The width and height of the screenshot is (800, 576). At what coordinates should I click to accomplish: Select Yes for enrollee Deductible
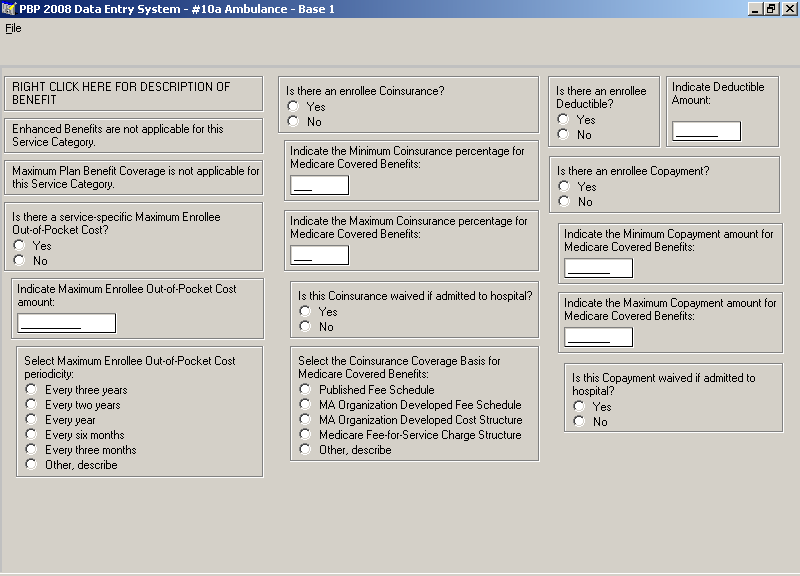click(x=563, y=119)
